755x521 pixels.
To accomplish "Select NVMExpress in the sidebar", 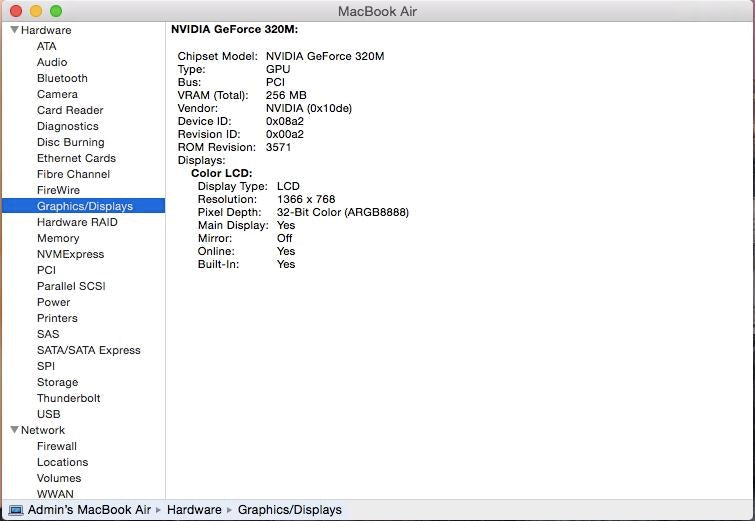I will (71, 254).
